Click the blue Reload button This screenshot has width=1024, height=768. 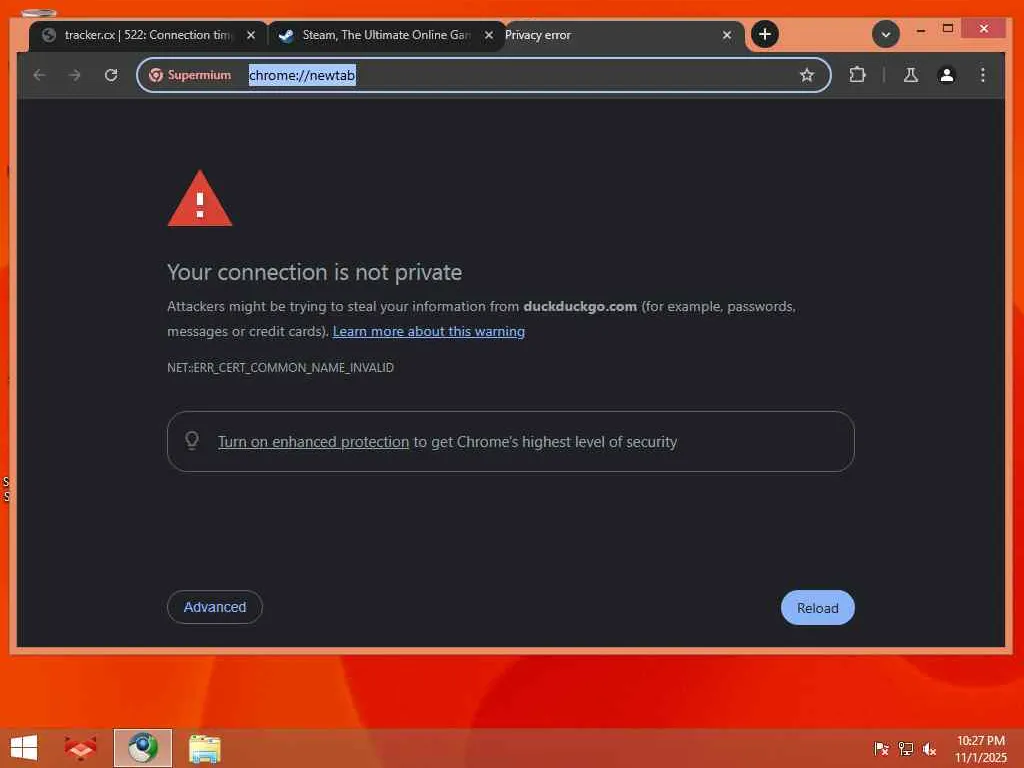point(818,608)
